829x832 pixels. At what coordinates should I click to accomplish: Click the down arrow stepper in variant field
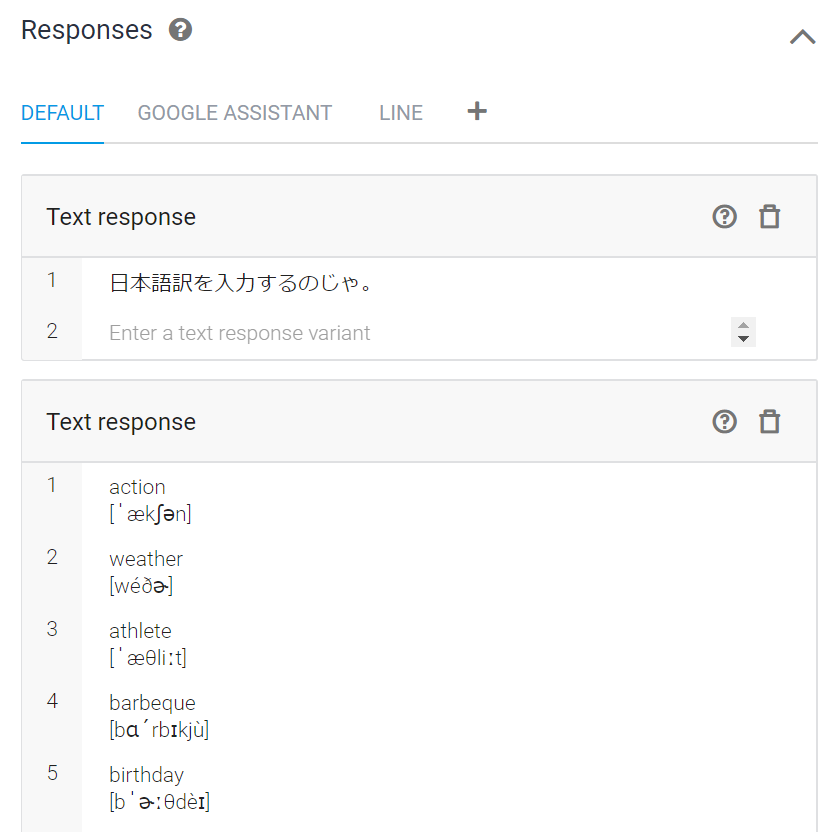tap(743, 339)
